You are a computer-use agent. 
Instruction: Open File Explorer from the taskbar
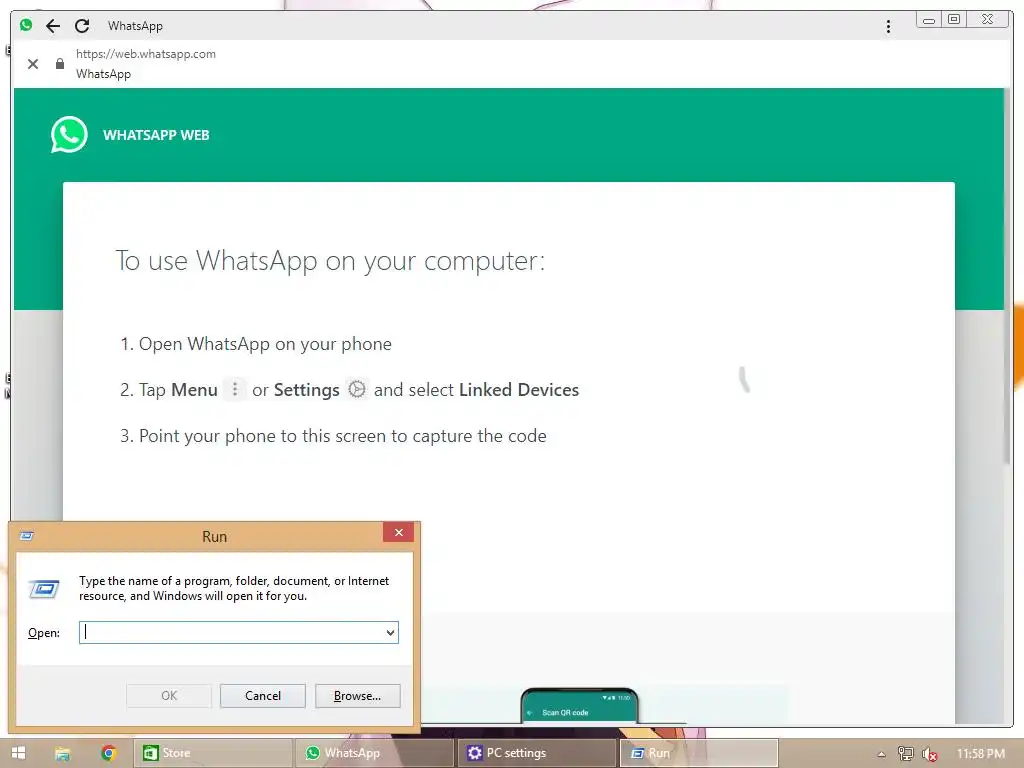63,753
